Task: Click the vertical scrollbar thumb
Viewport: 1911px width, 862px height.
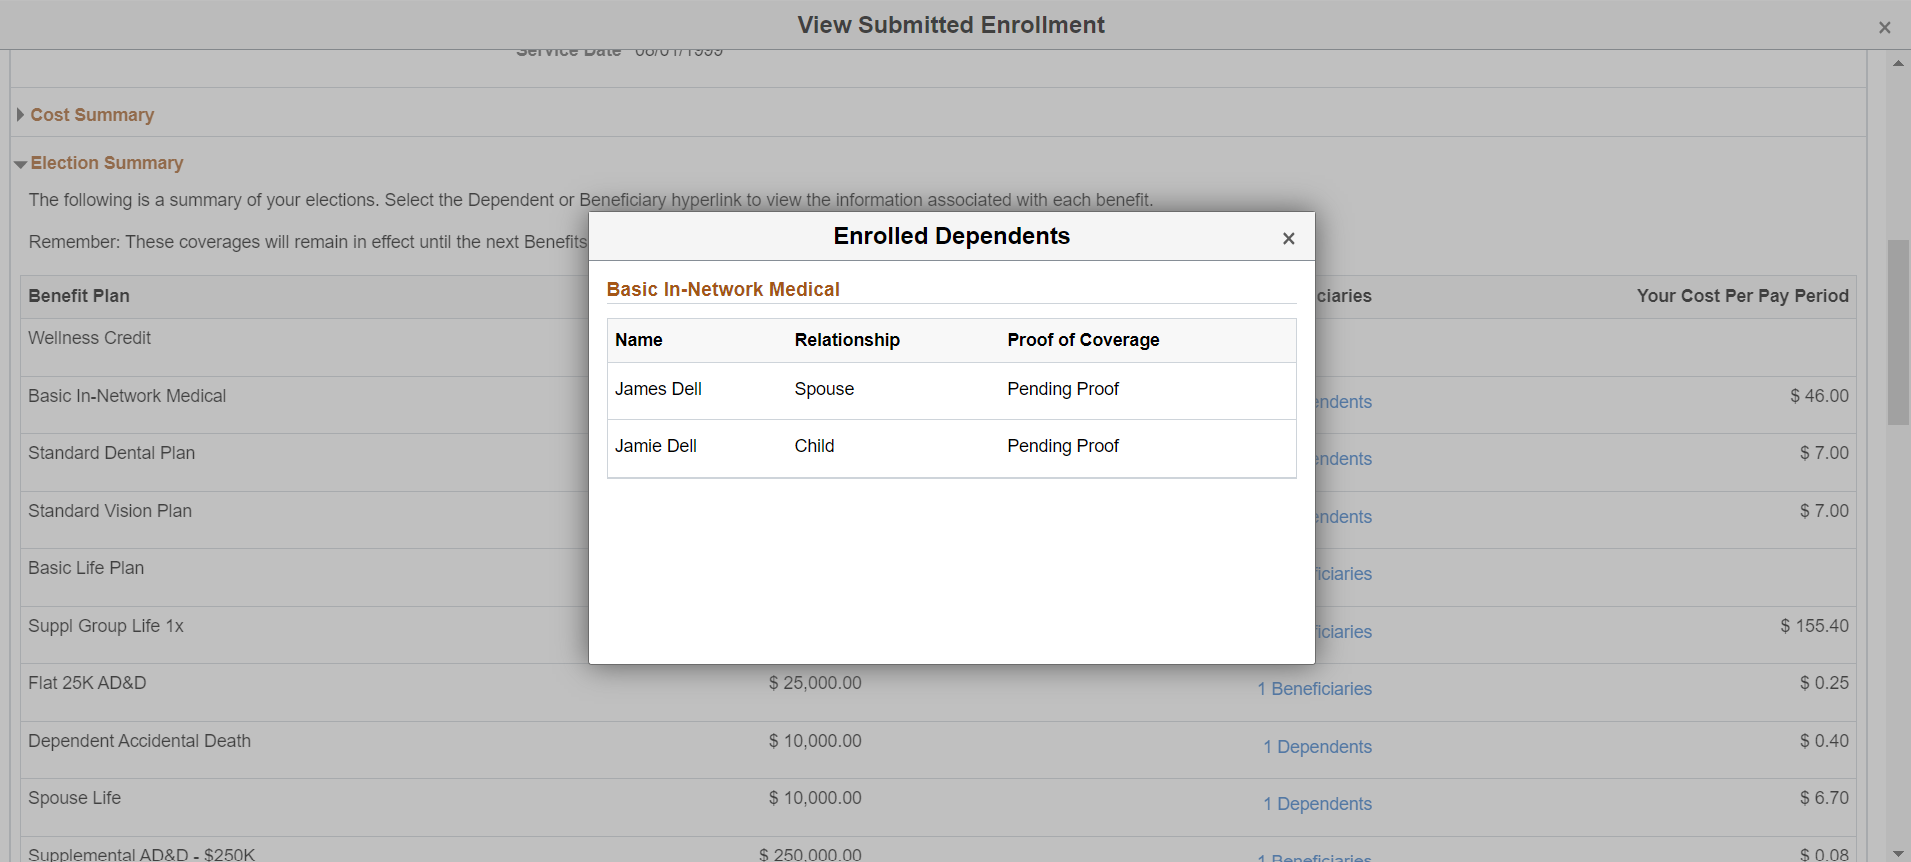Action: click(1897, 332)
